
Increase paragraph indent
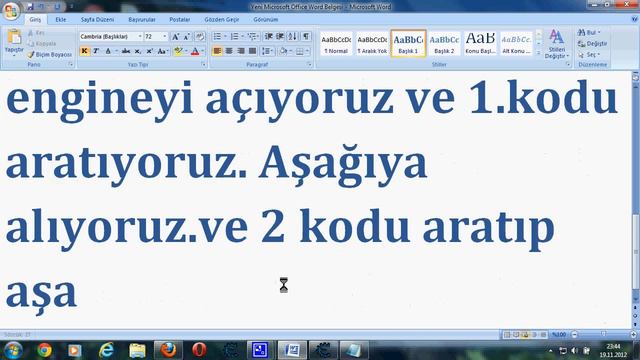point(280,37)
